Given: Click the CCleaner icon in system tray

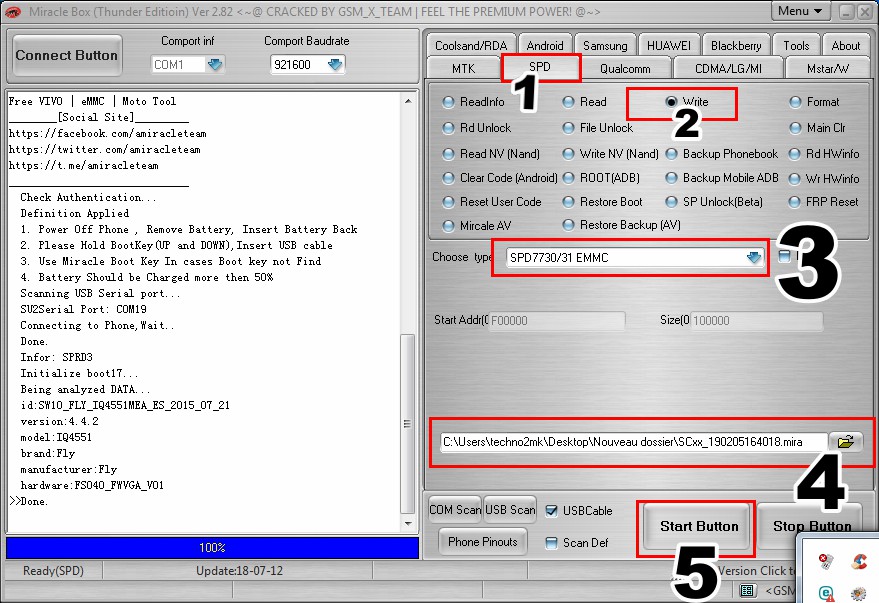Looking at the screenshot, I should 859,562.
